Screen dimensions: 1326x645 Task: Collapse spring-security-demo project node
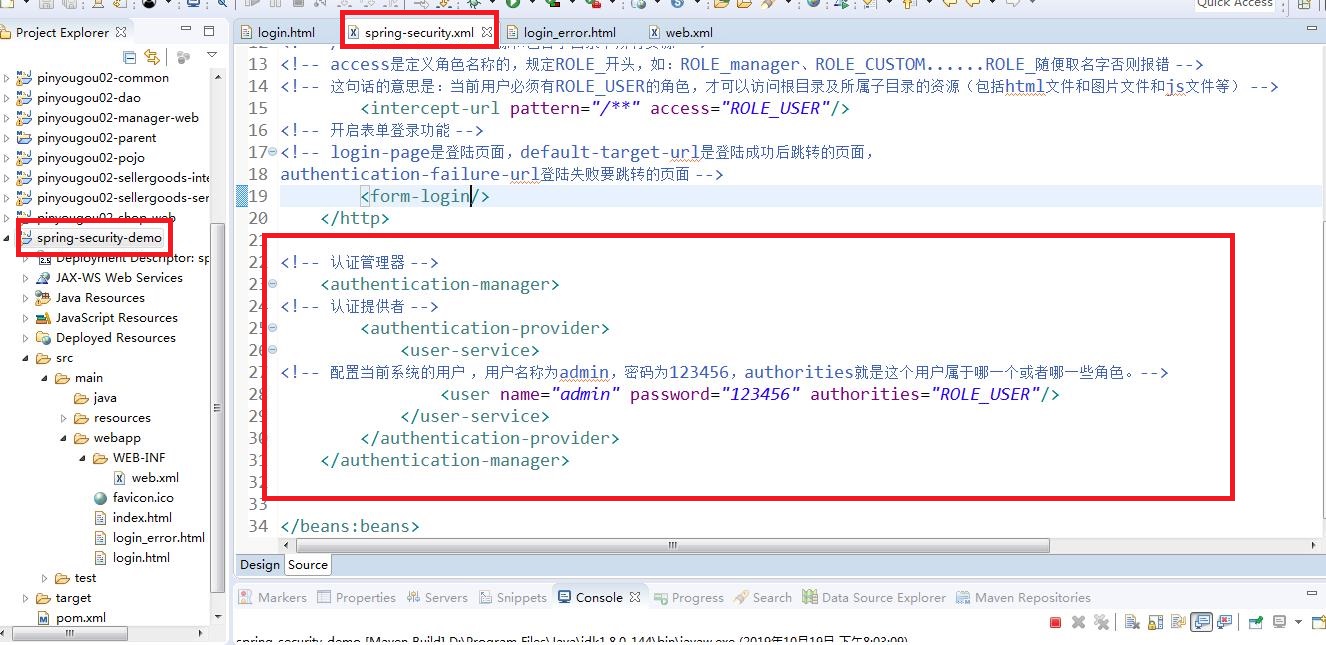pyautogui.click(x=7, y=238)
